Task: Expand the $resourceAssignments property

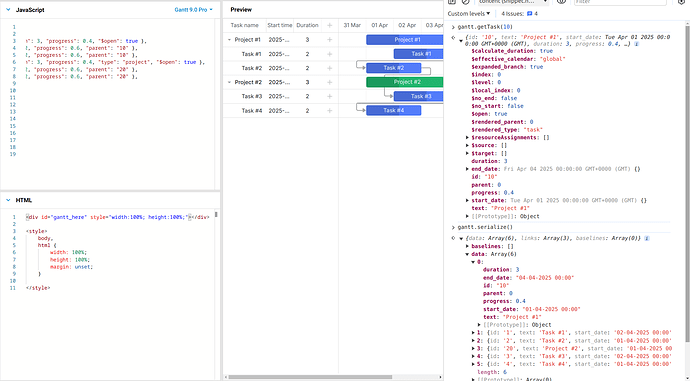Action: 467,138
